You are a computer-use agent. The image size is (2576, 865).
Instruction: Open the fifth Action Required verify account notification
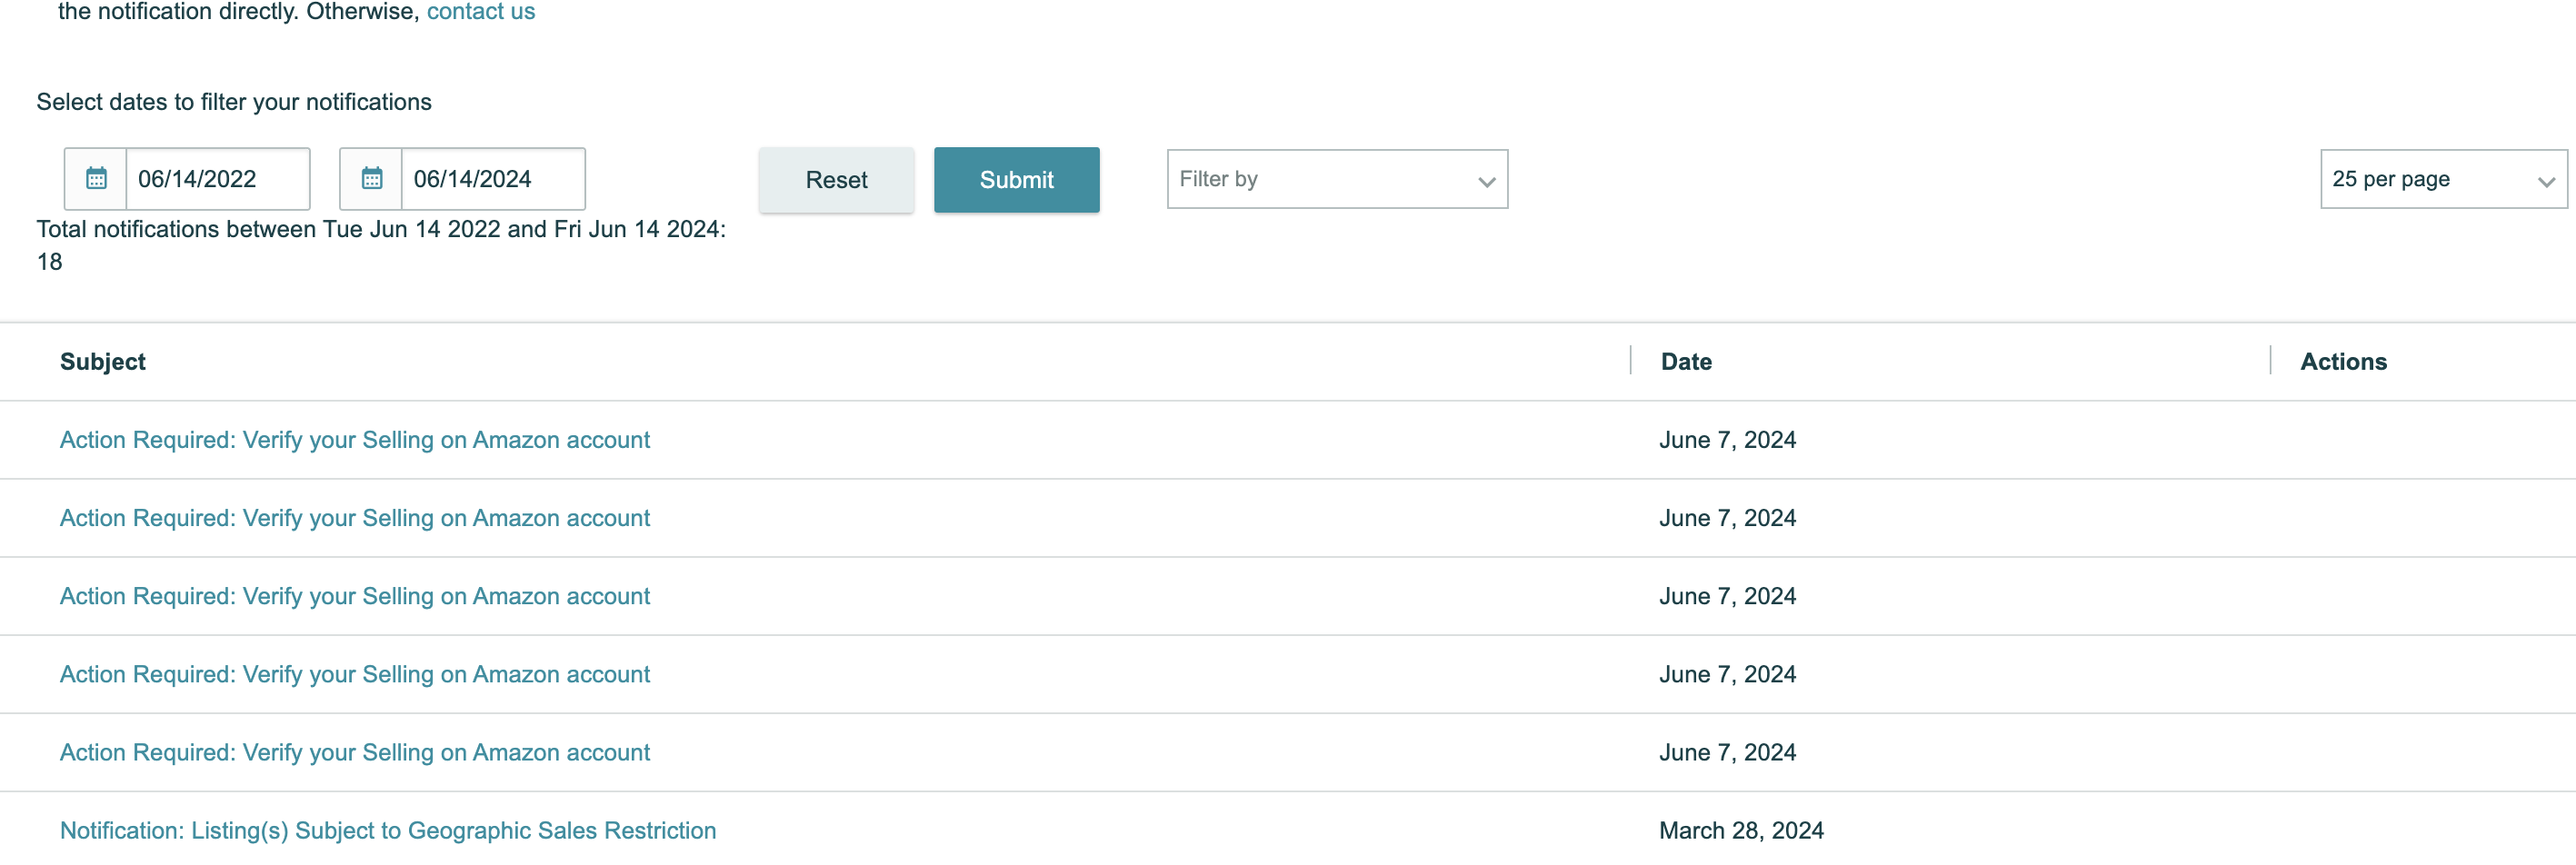(x=355, y=752)
